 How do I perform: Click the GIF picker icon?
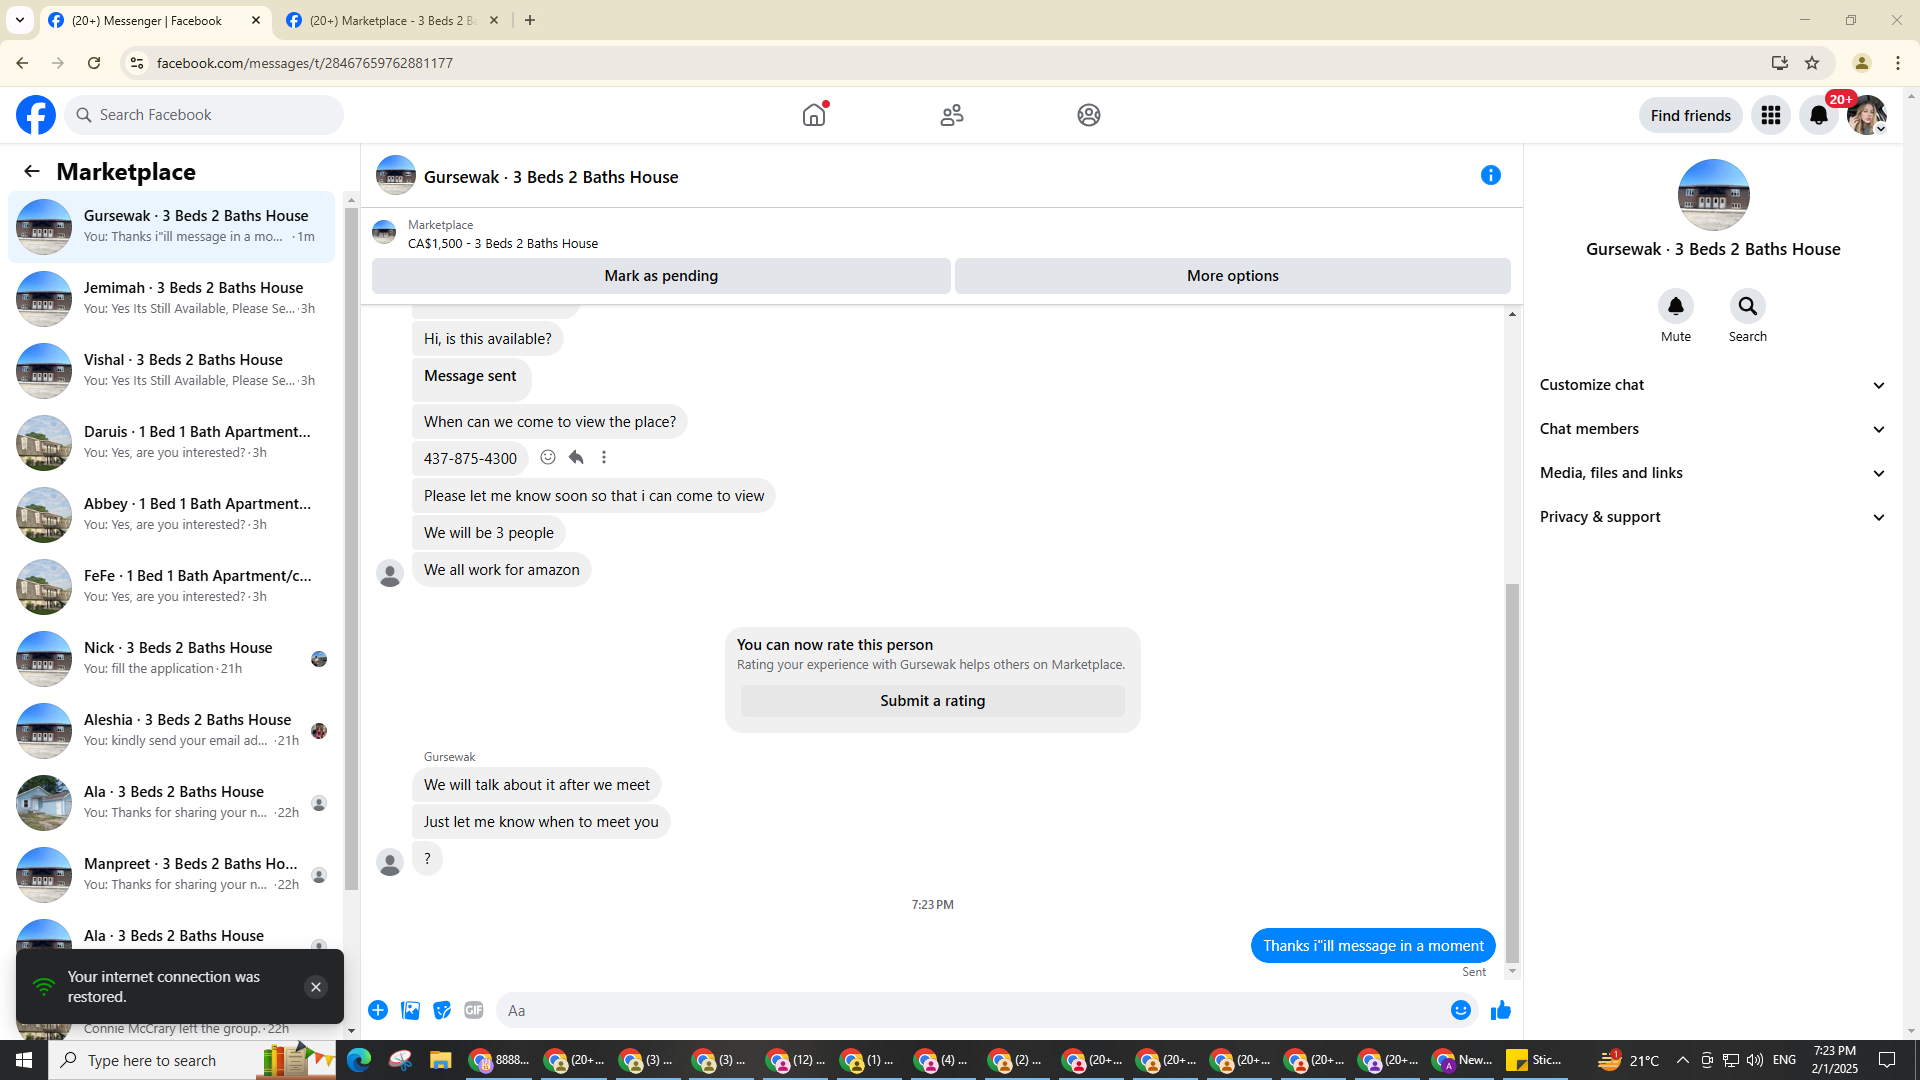(x=474, y=1011)
